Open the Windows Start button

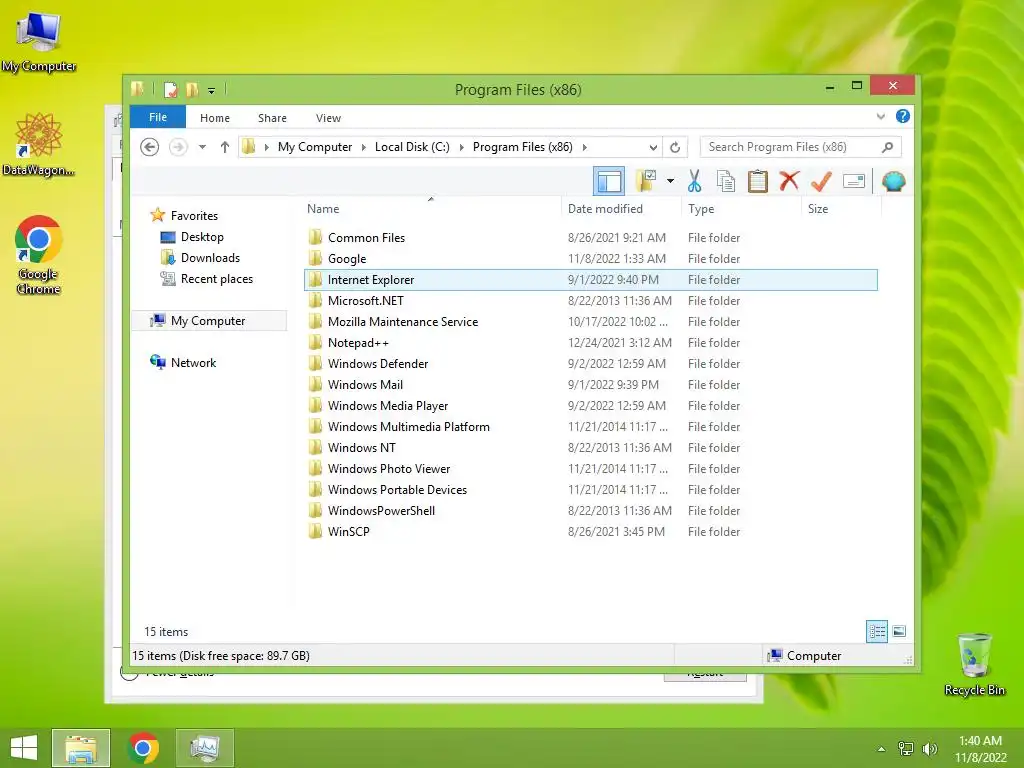tap(24, 748)
